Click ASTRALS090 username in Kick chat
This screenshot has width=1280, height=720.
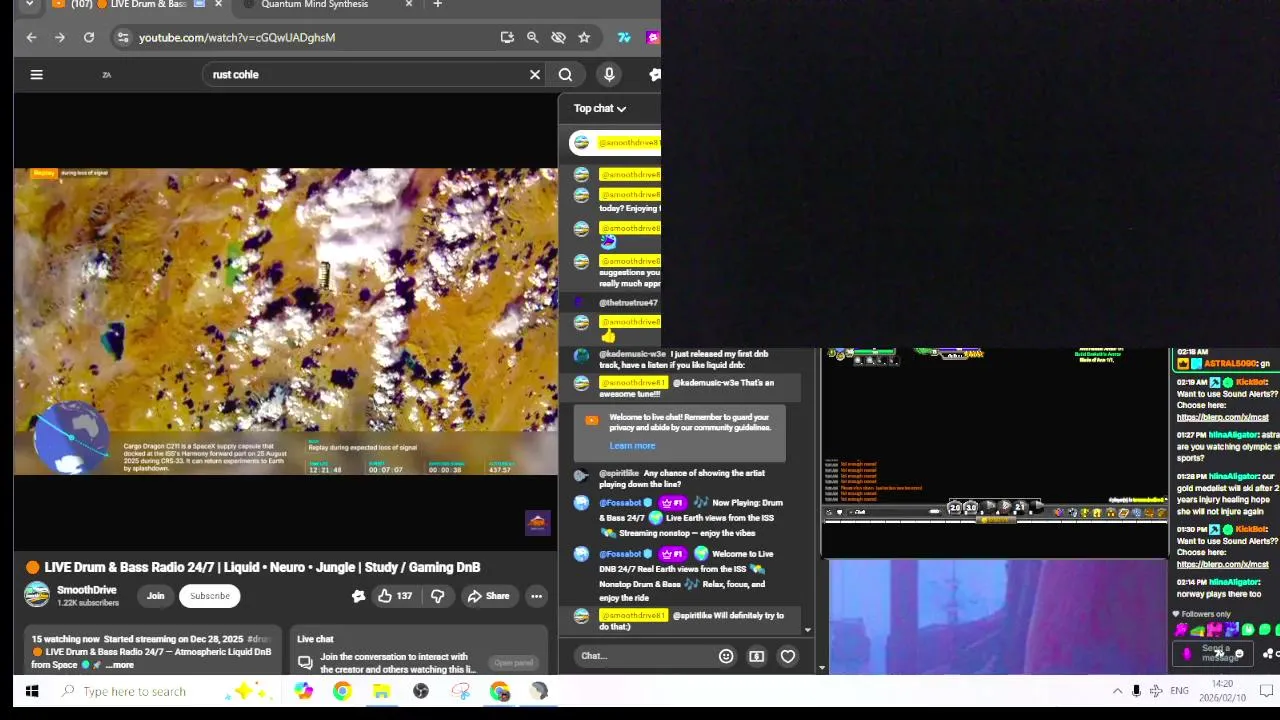tap(1229, 364)
